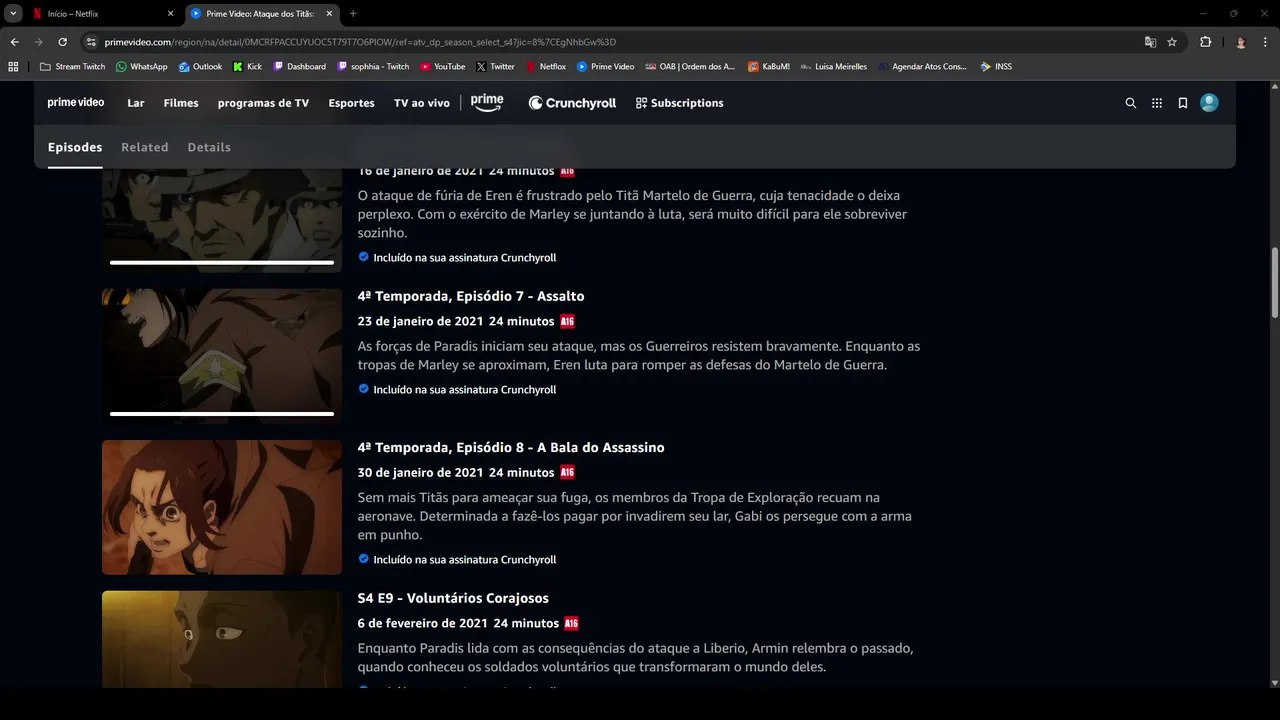
Task: Click the A16 rating badge of Episódio 8
Action: pyautogui.click(x=568, y=472)
